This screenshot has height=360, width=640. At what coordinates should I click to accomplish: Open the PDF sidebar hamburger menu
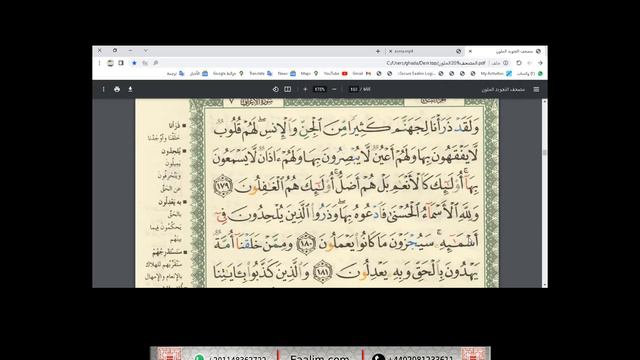click(536, 89)
